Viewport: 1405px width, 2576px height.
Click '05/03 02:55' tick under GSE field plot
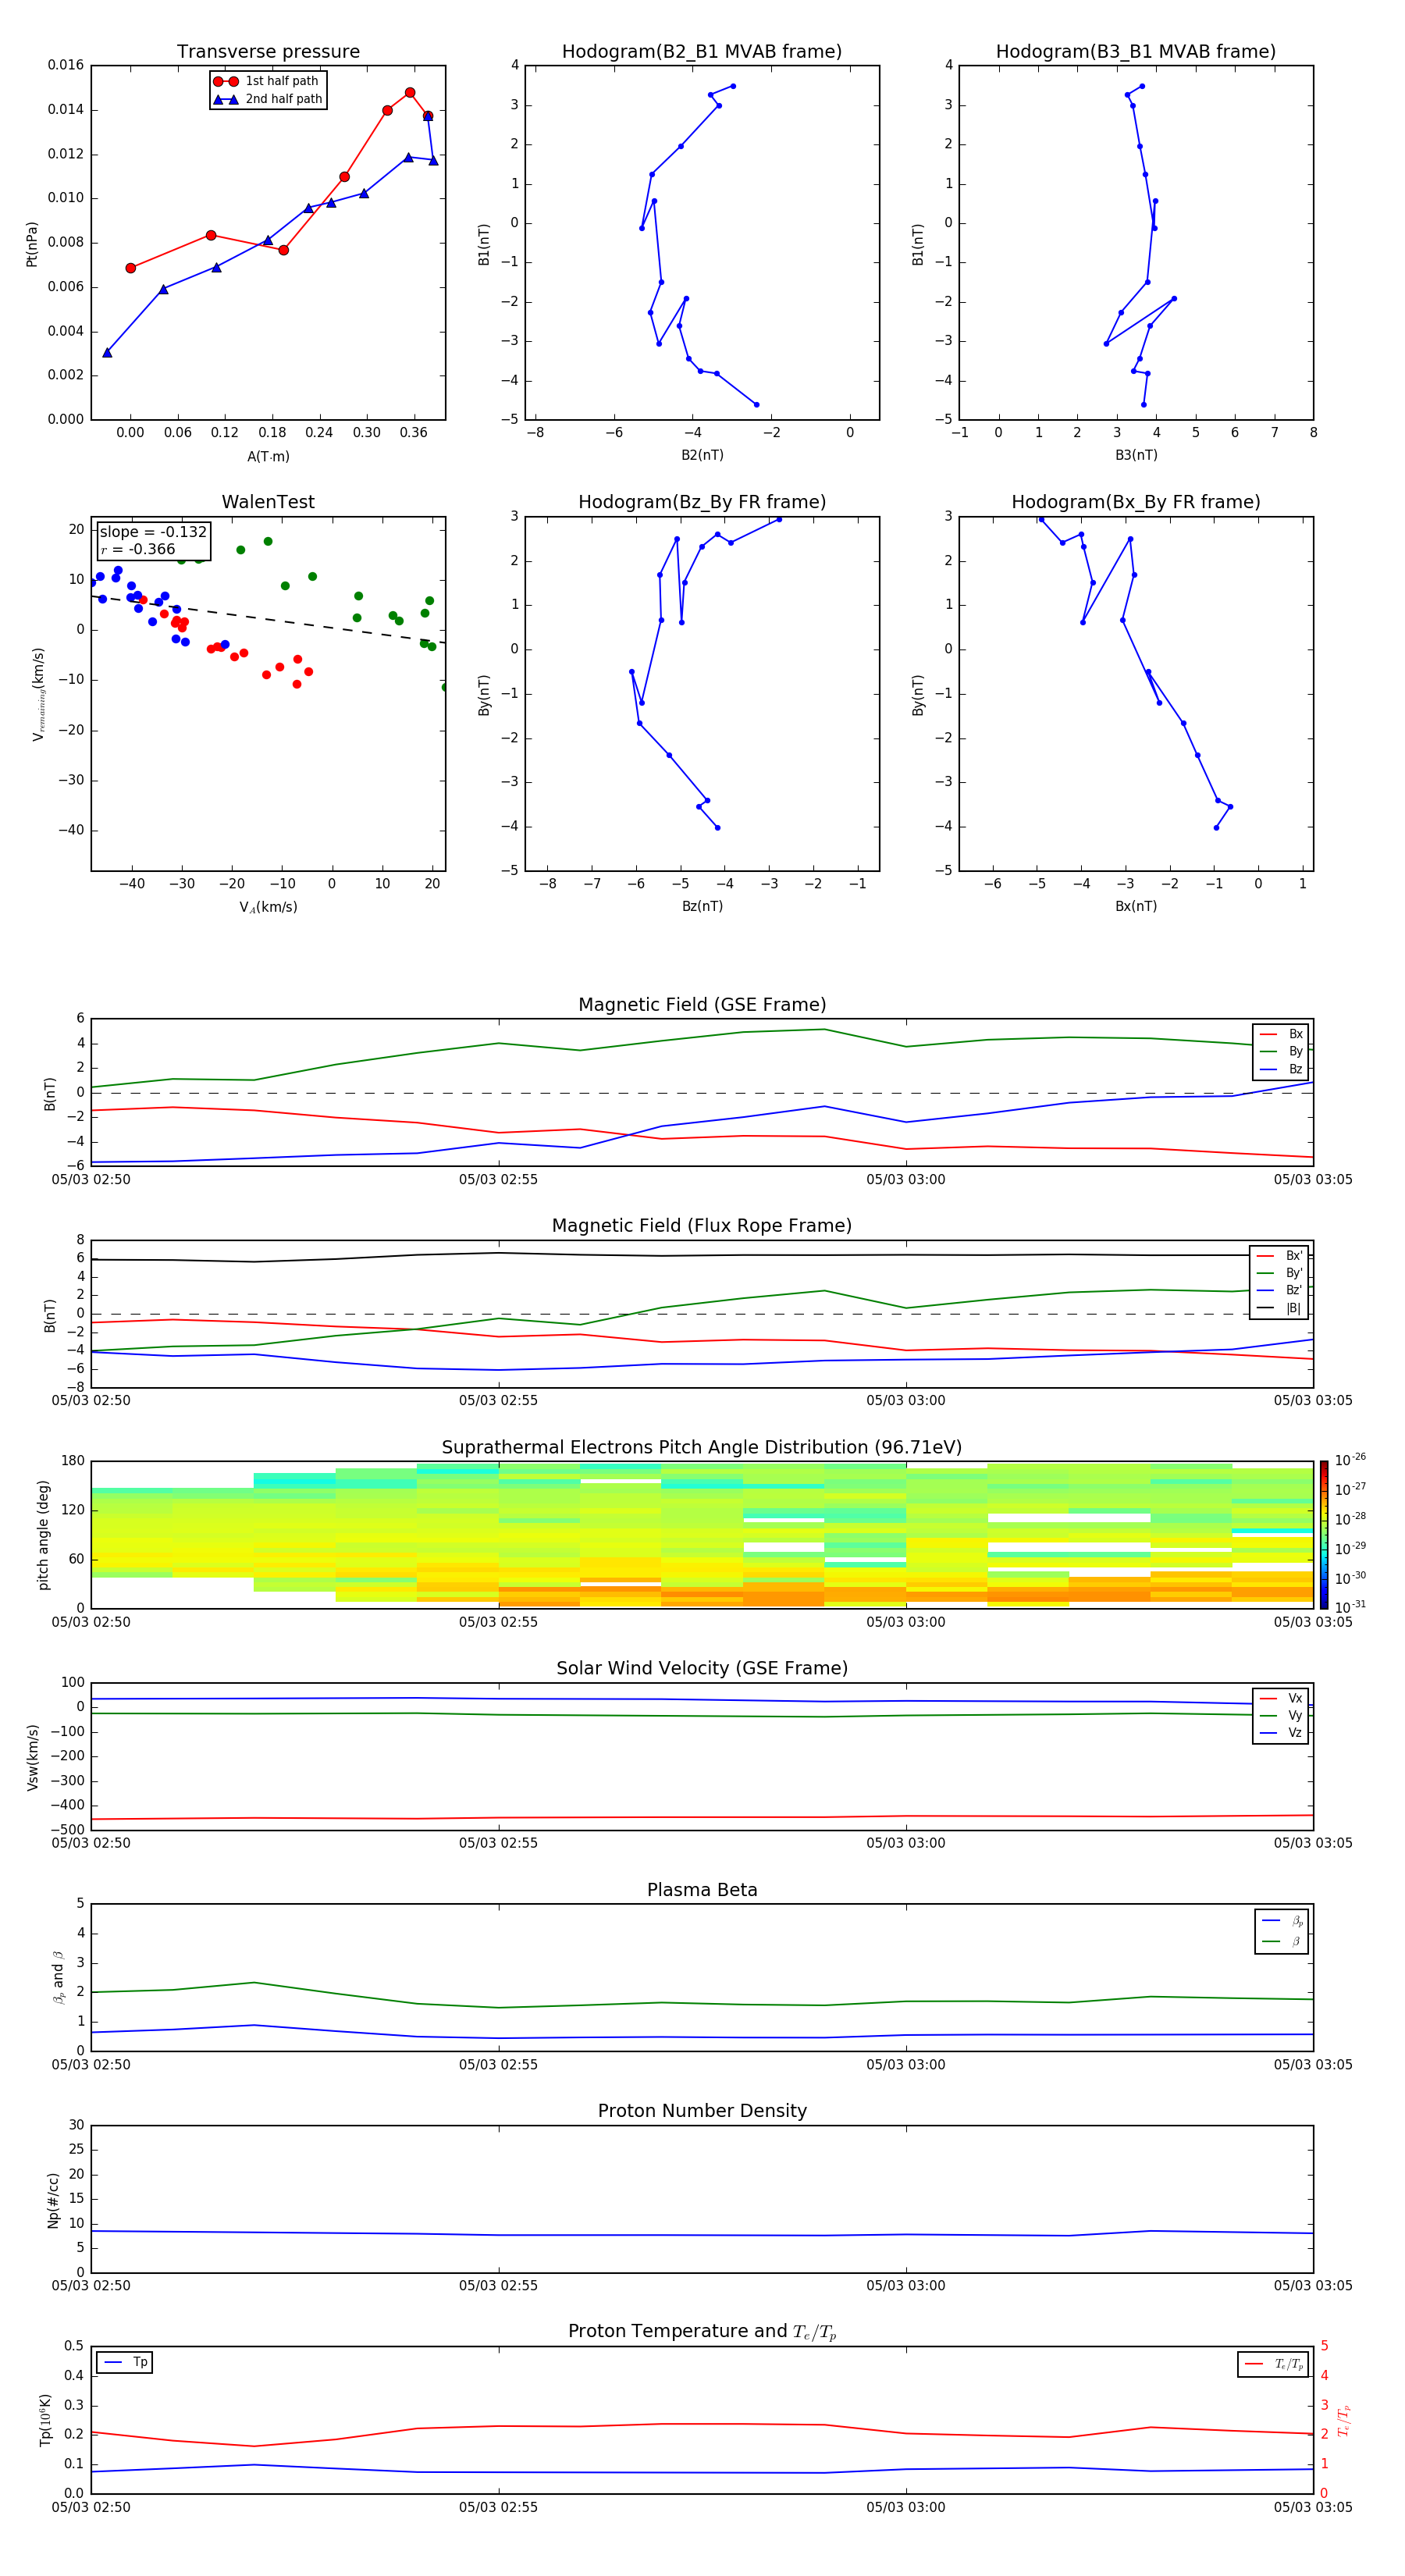tap(498, 1180)
